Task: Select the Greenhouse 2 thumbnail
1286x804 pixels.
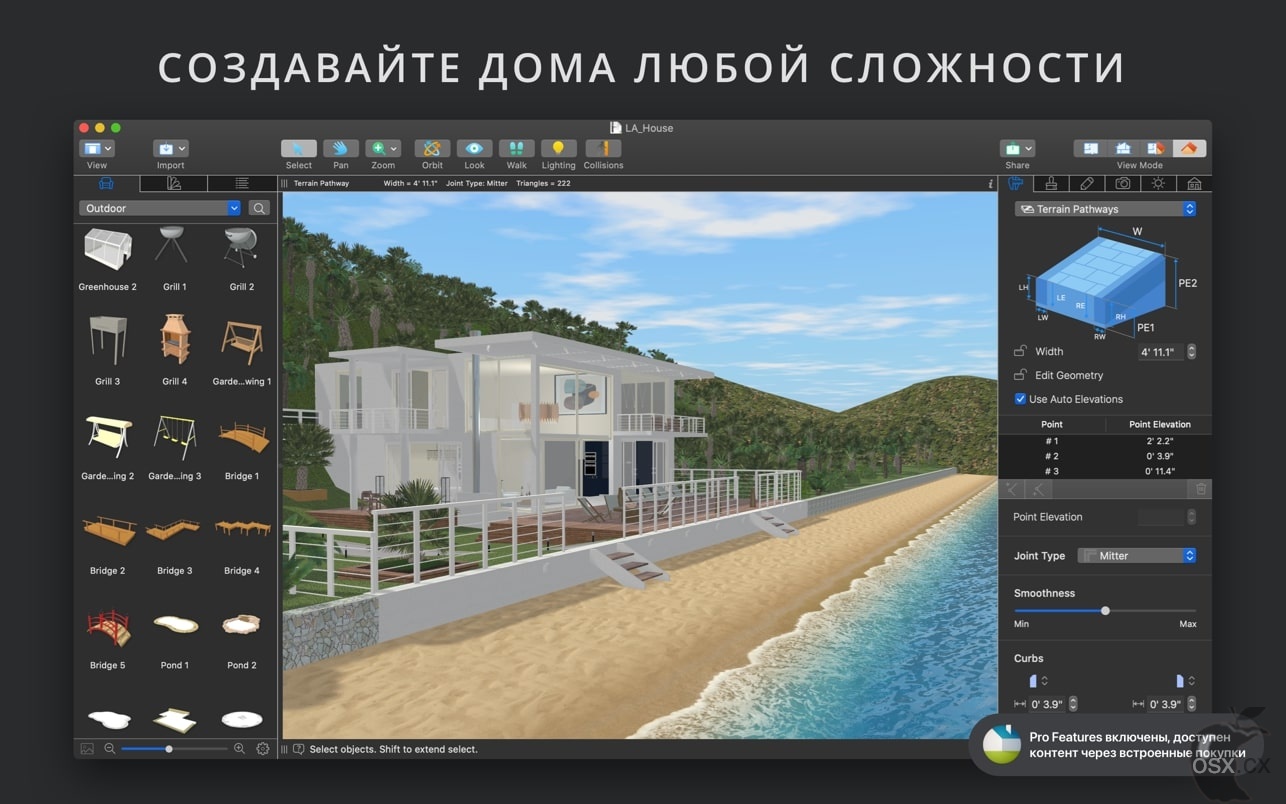Action: point(107,250)
